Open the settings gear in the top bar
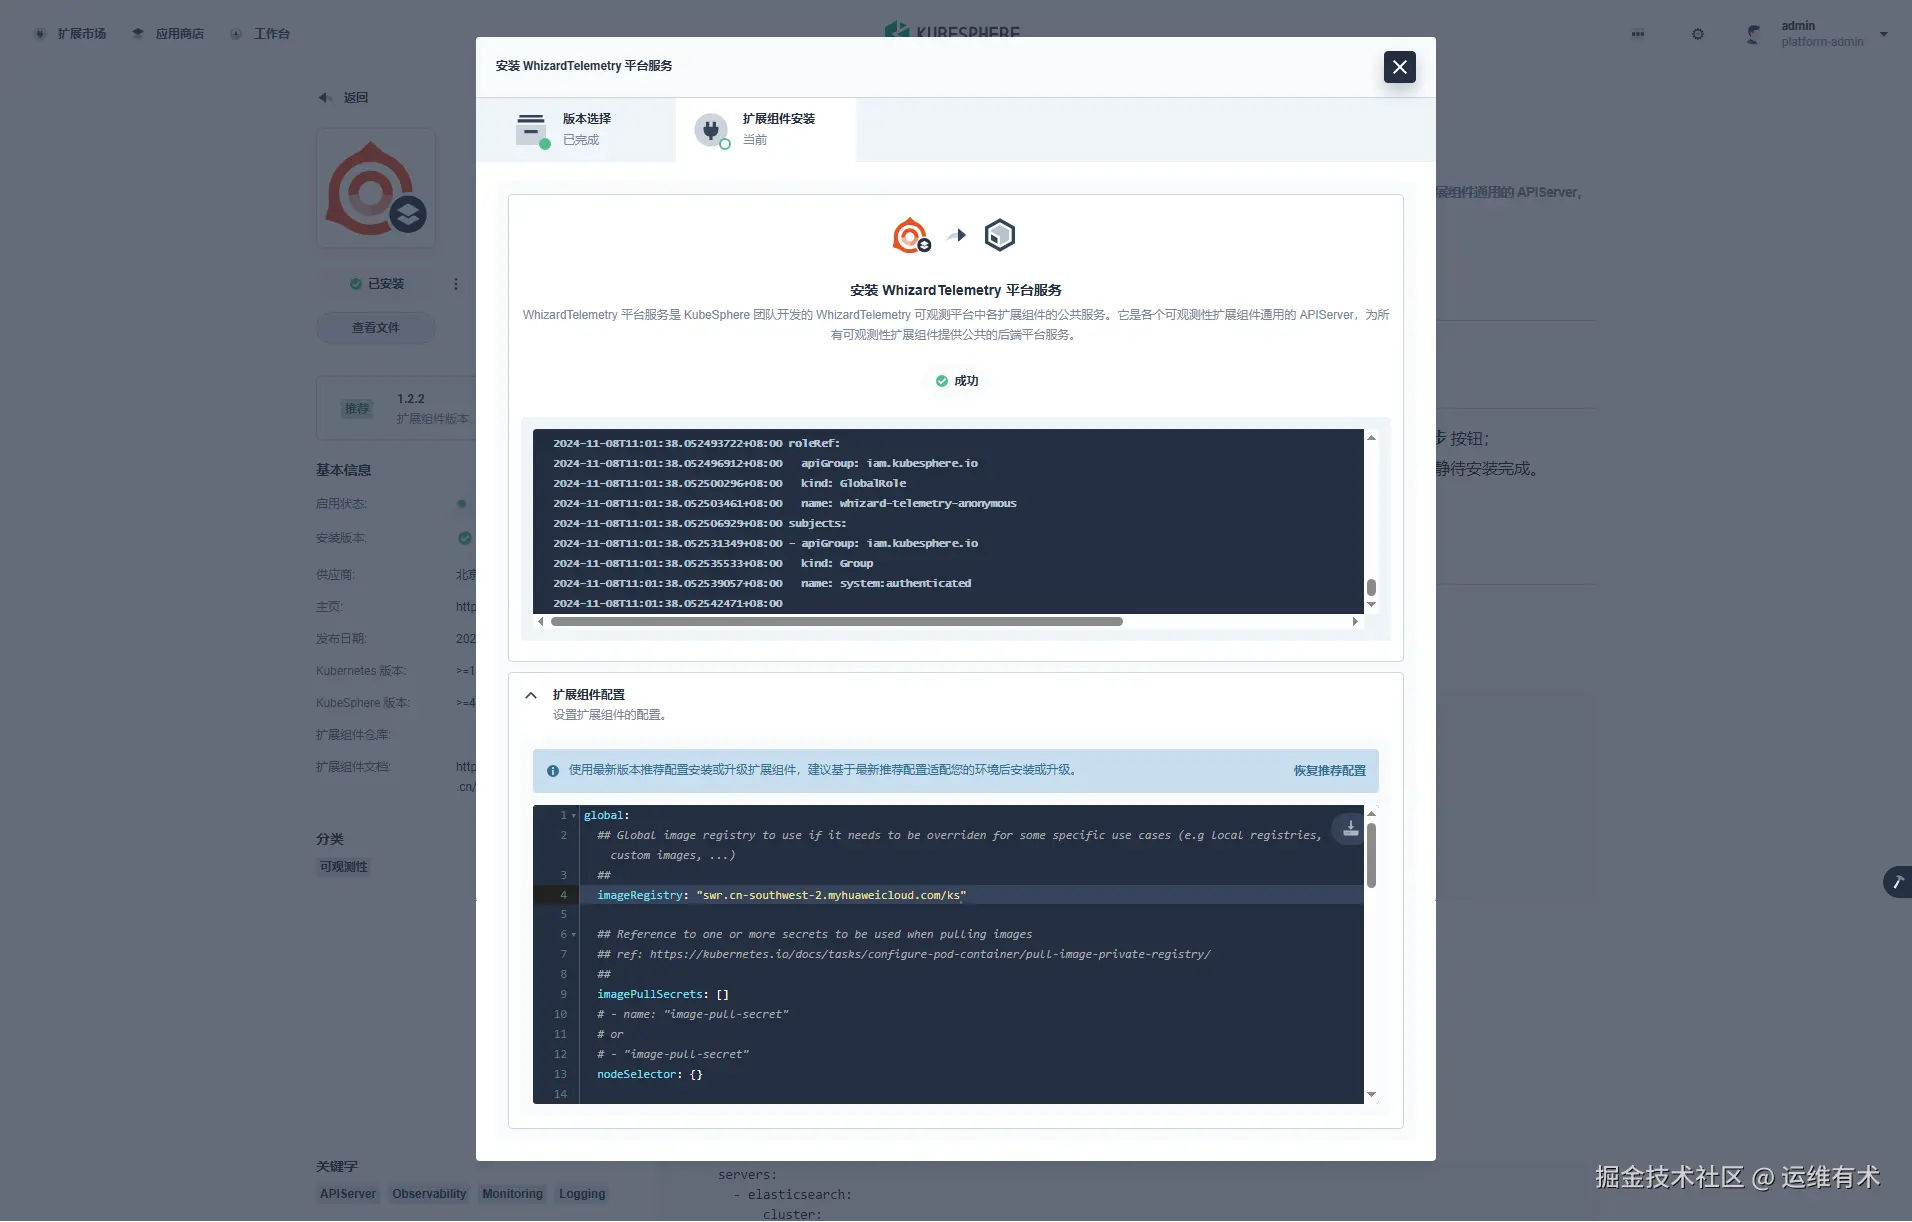Viewport: 1912px width, 1222px height. (1698, 34)
